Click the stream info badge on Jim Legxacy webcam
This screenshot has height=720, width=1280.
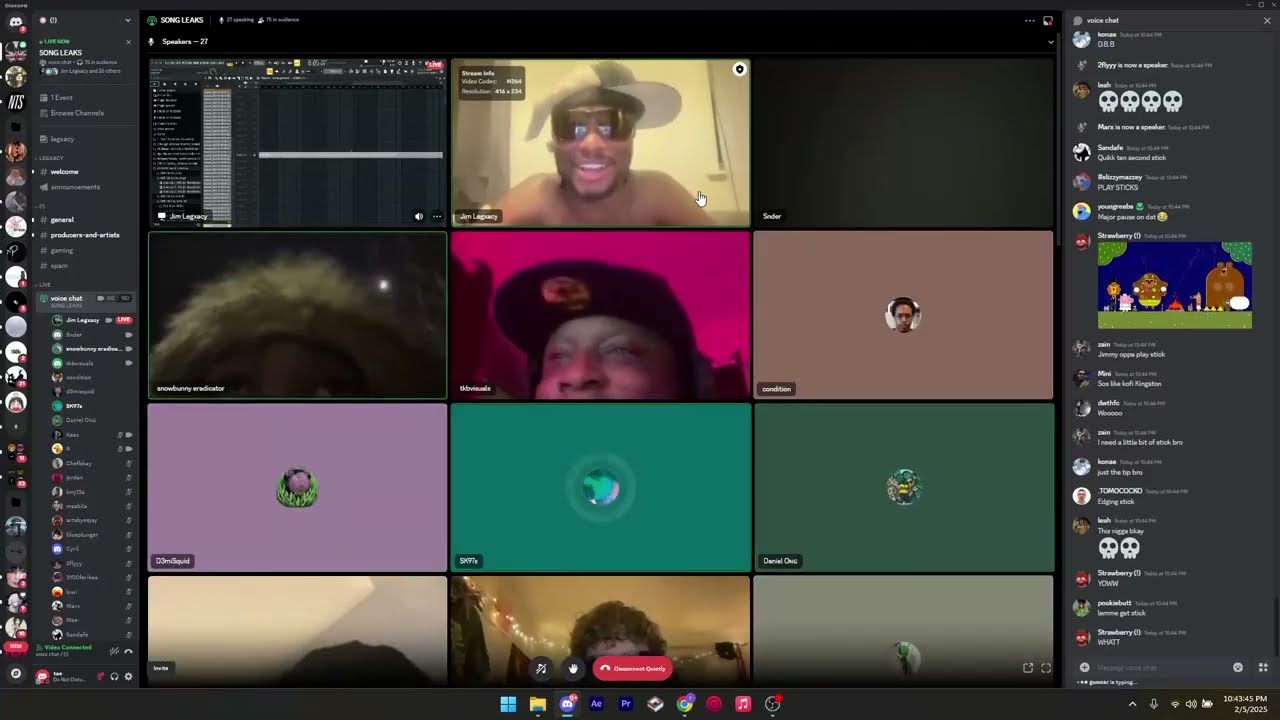pyautogui.click(x=739, y=69)
